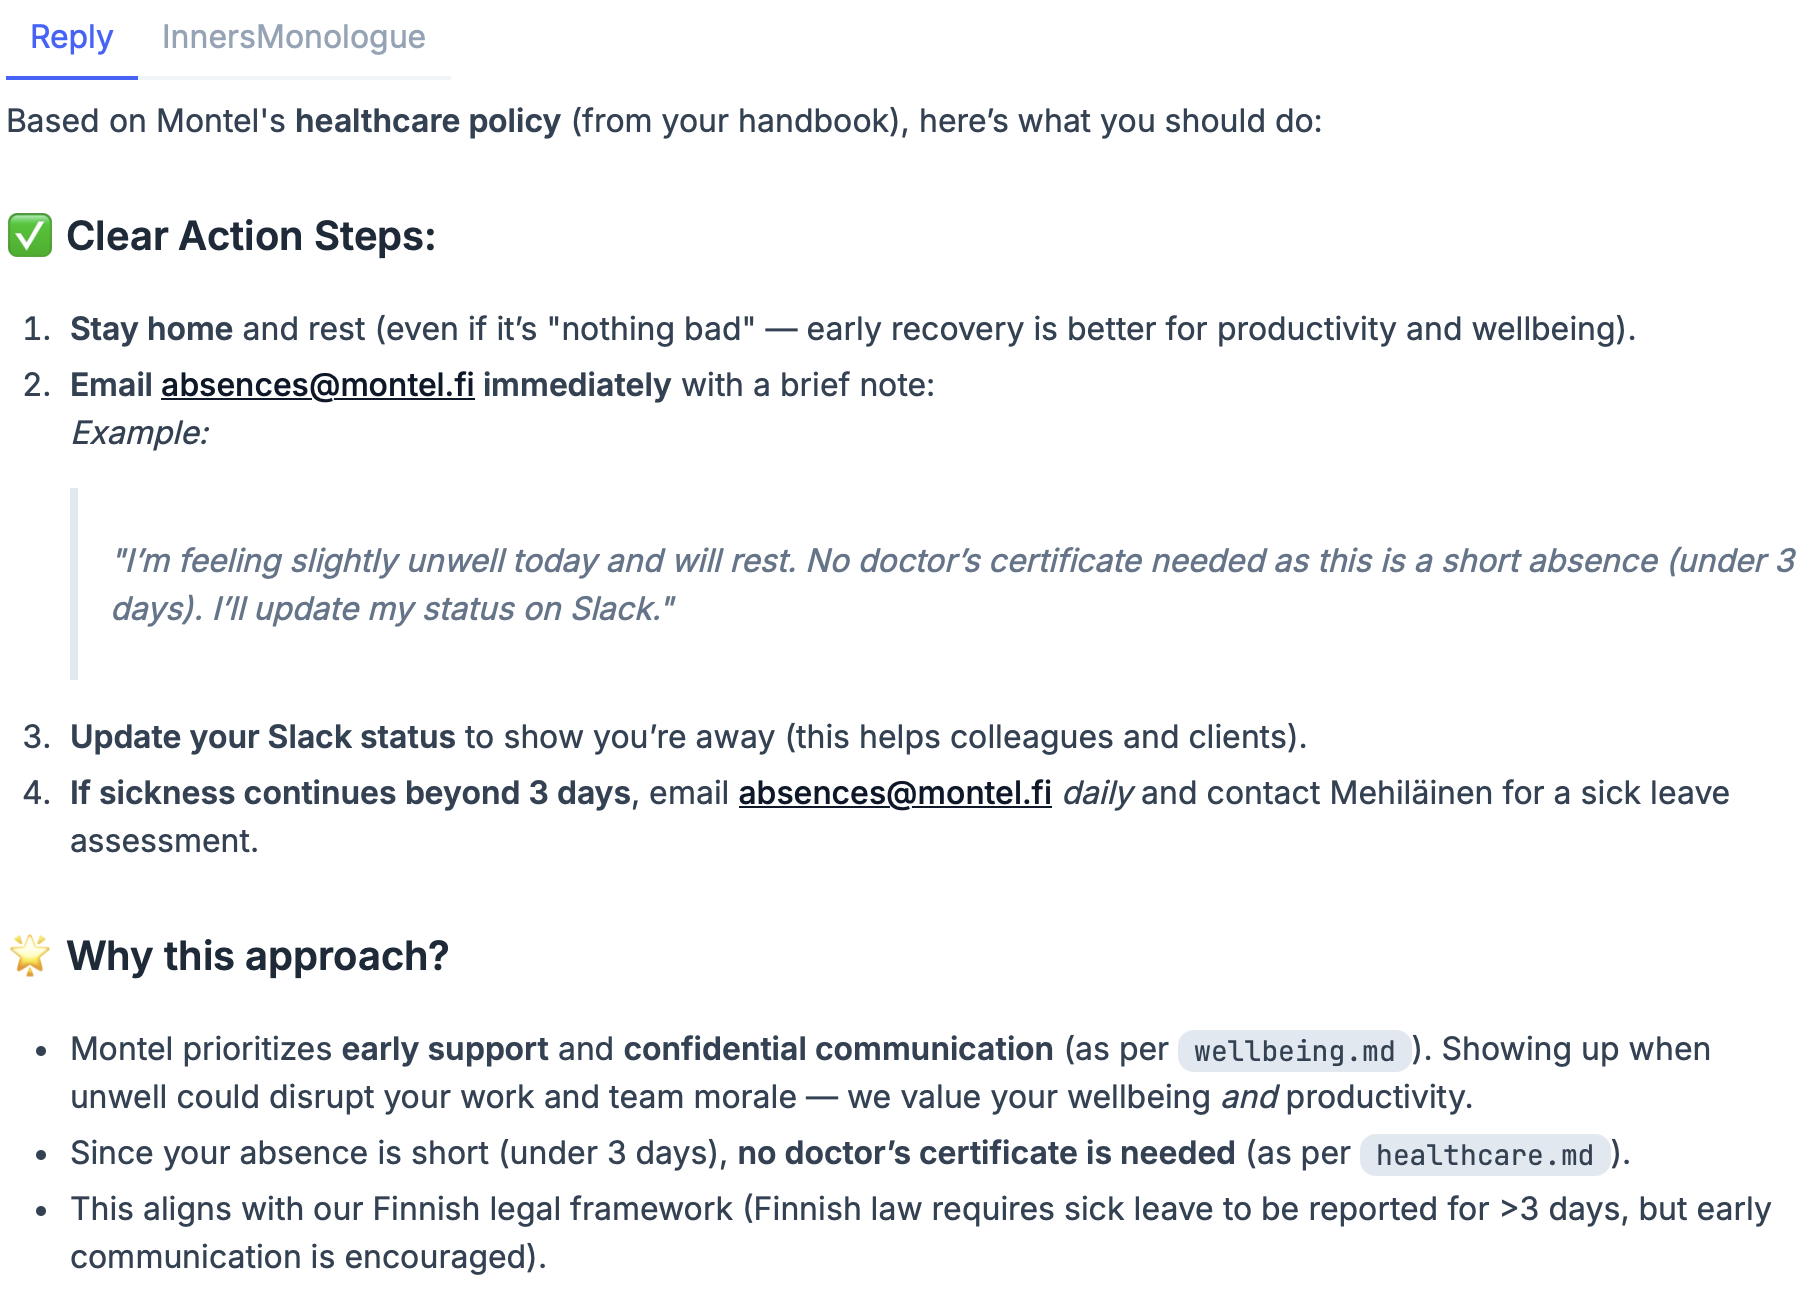Click the absences@montel.fi link in step 2

317,385
